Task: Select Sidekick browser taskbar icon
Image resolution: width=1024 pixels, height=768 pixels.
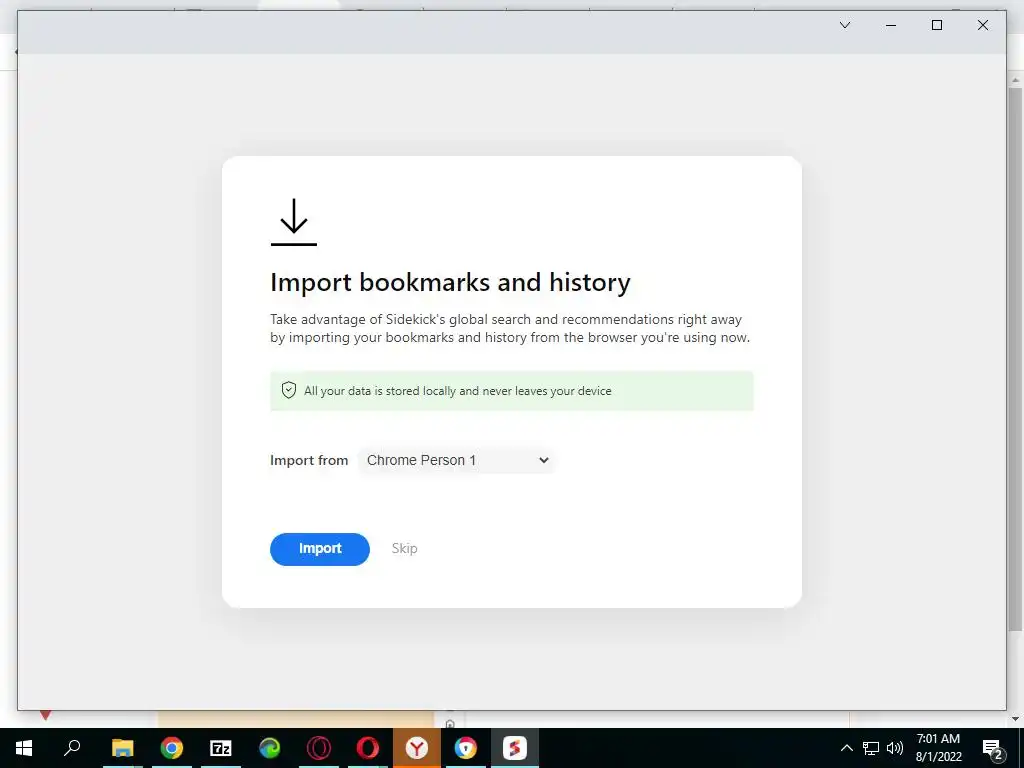Action: [515, 748]
